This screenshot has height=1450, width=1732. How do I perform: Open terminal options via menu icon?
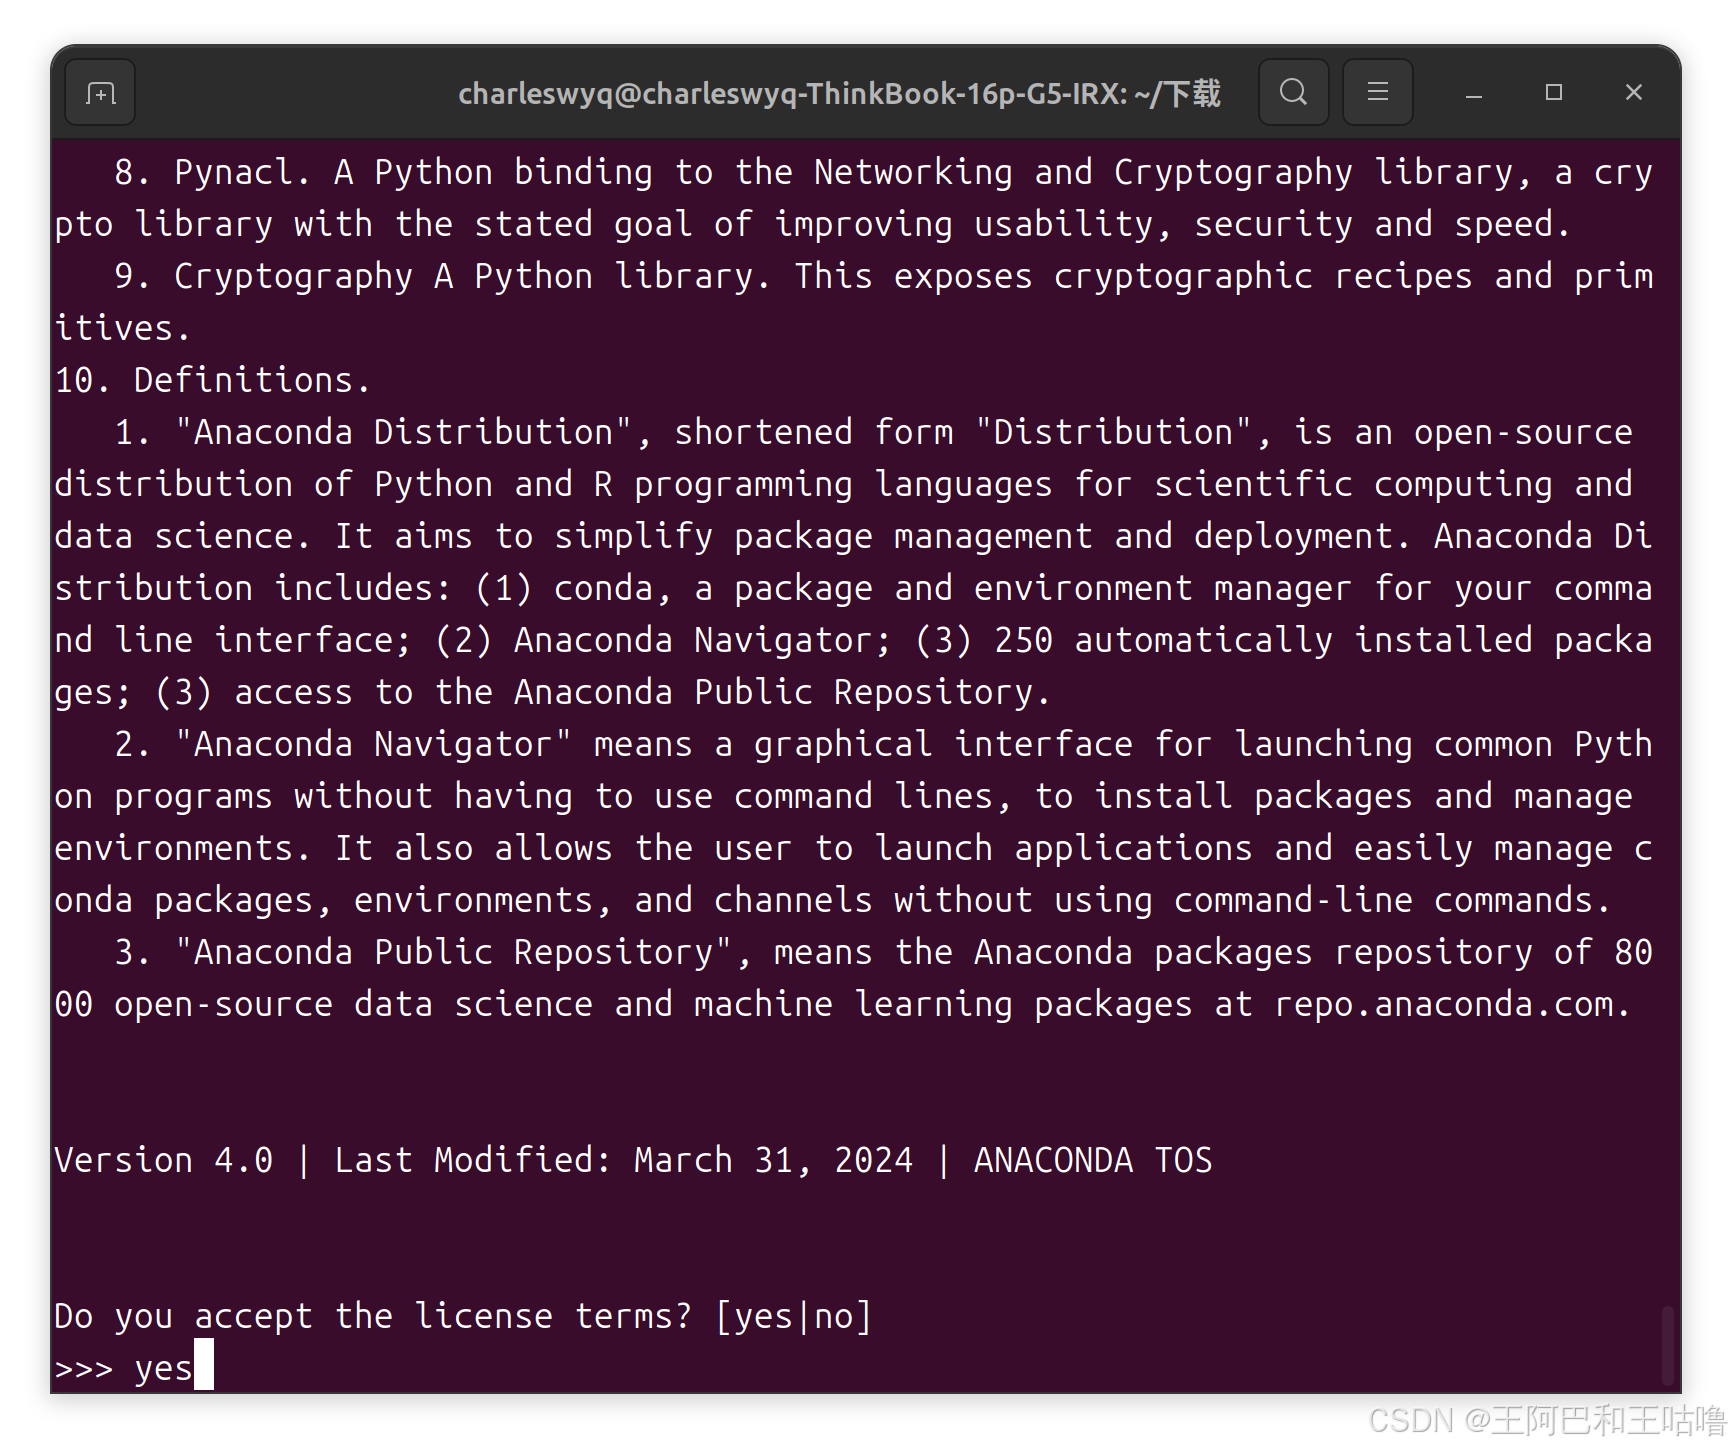coord(1377,92)
